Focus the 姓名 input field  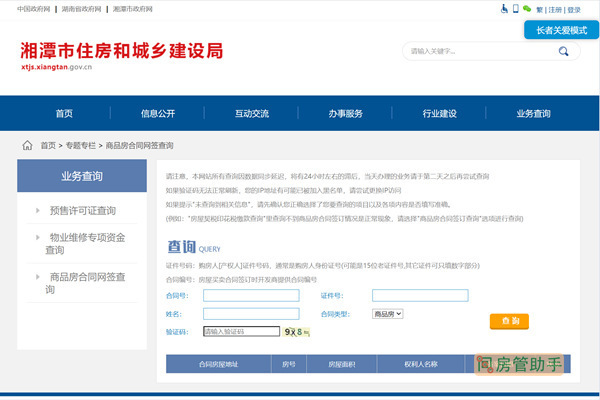tap(251, 314)
